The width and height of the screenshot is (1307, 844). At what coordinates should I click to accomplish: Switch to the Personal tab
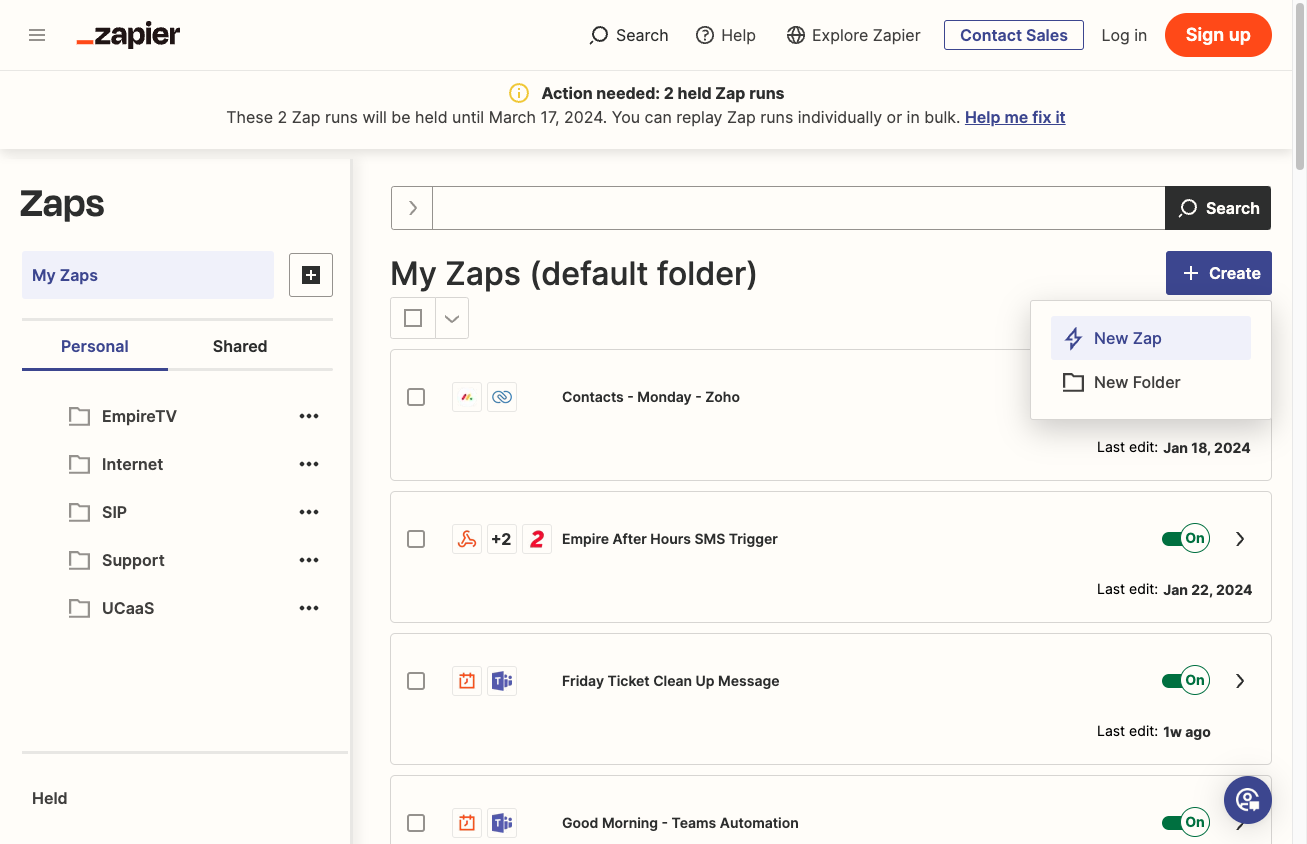[95, 346]
